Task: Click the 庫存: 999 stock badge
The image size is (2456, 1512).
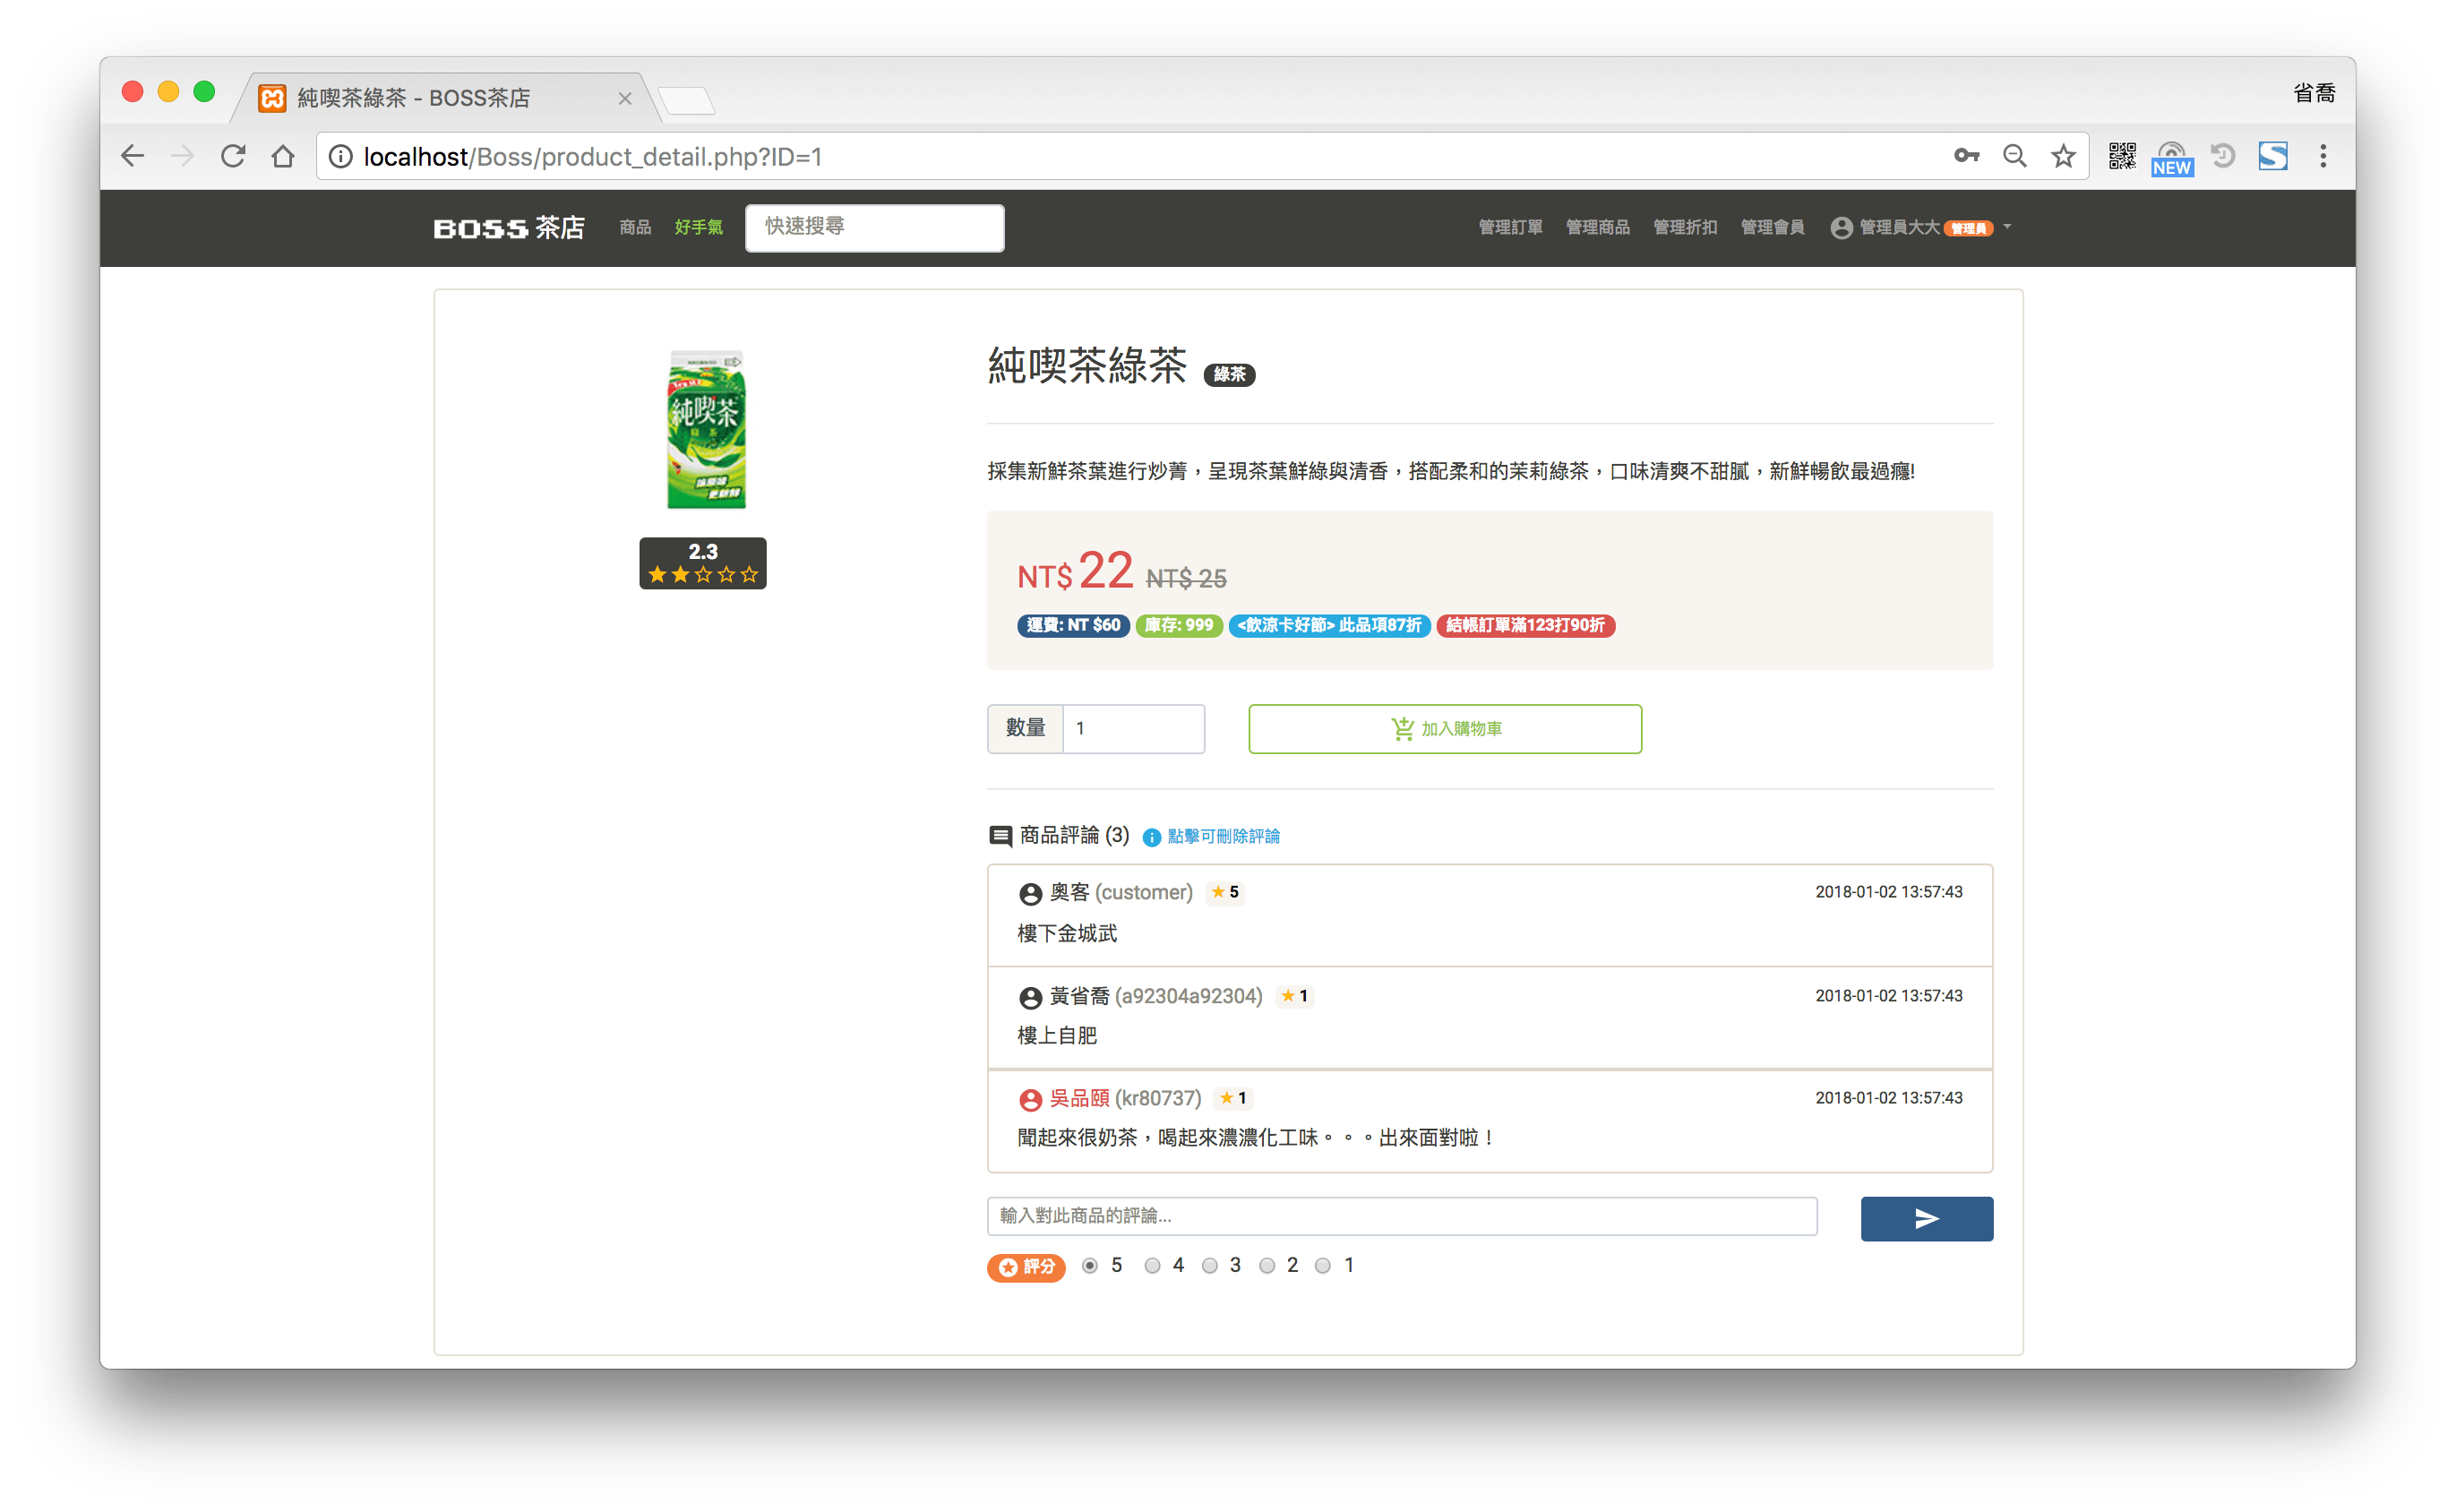Action: coord(1179,625)
